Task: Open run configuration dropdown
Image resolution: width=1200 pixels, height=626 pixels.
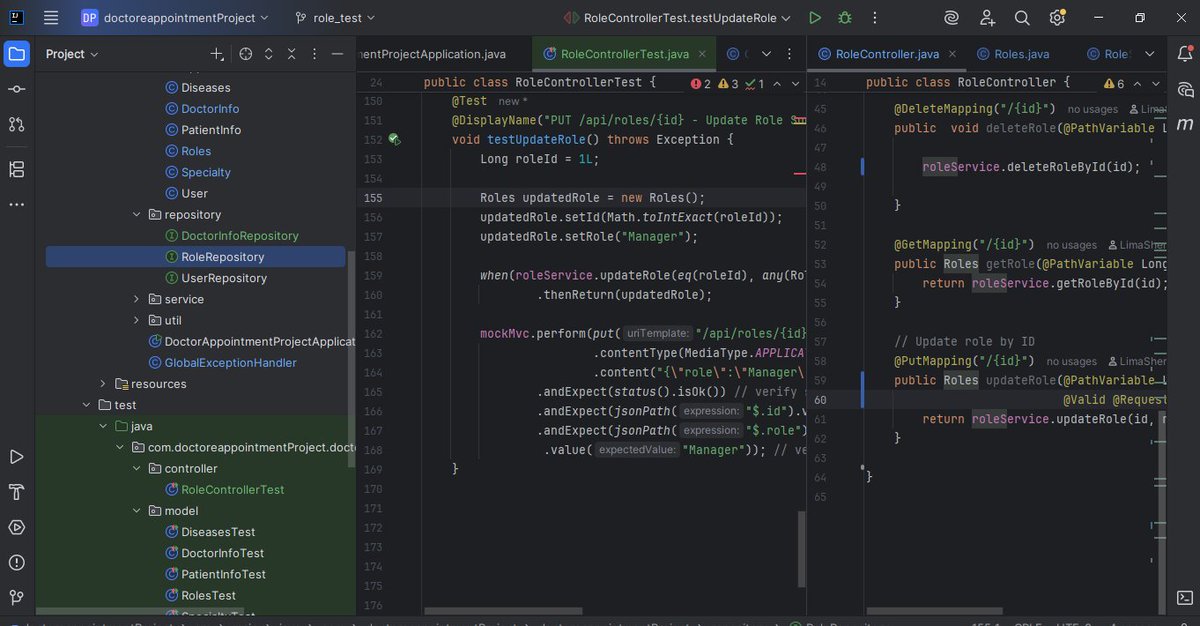Action: tap(677, 18)
